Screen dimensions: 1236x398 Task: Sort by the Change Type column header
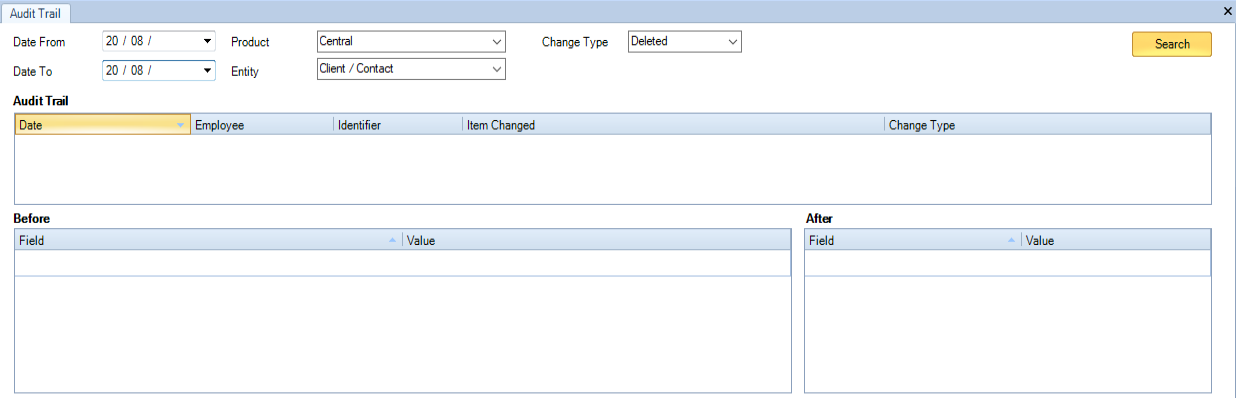point(1047,125)
